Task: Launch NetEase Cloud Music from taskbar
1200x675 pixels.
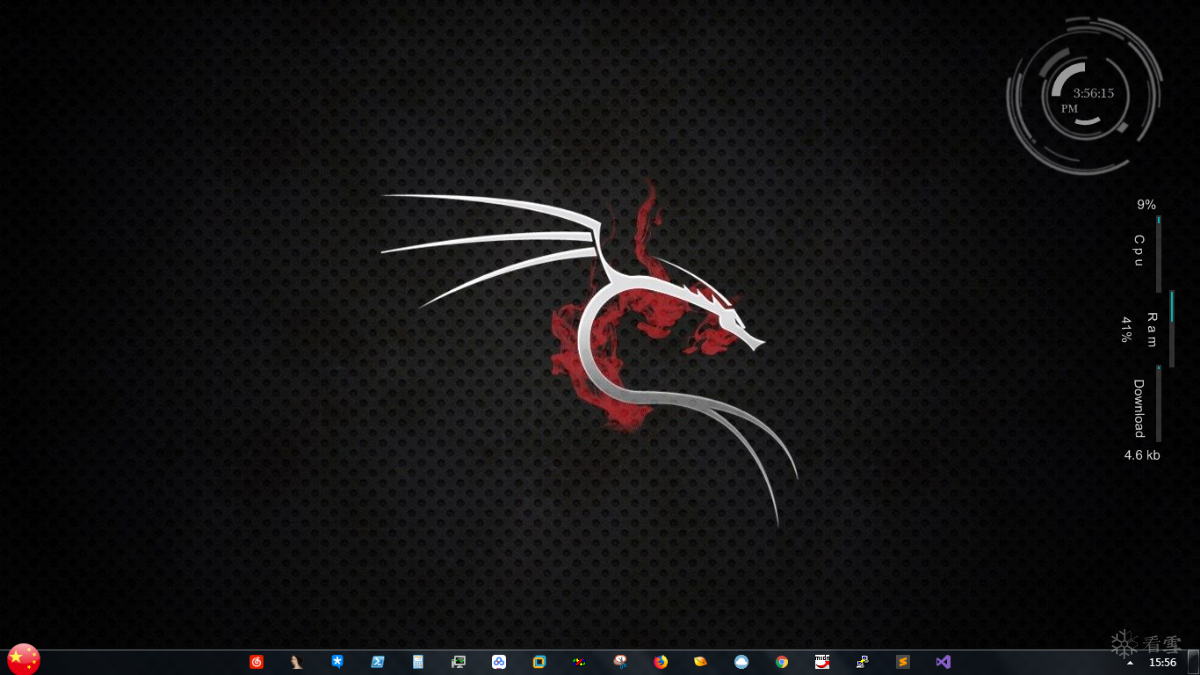Action: 257,662
